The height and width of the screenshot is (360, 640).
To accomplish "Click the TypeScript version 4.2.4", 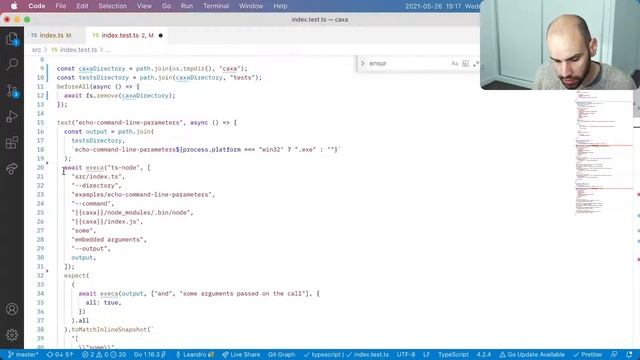I will [484, 354].
